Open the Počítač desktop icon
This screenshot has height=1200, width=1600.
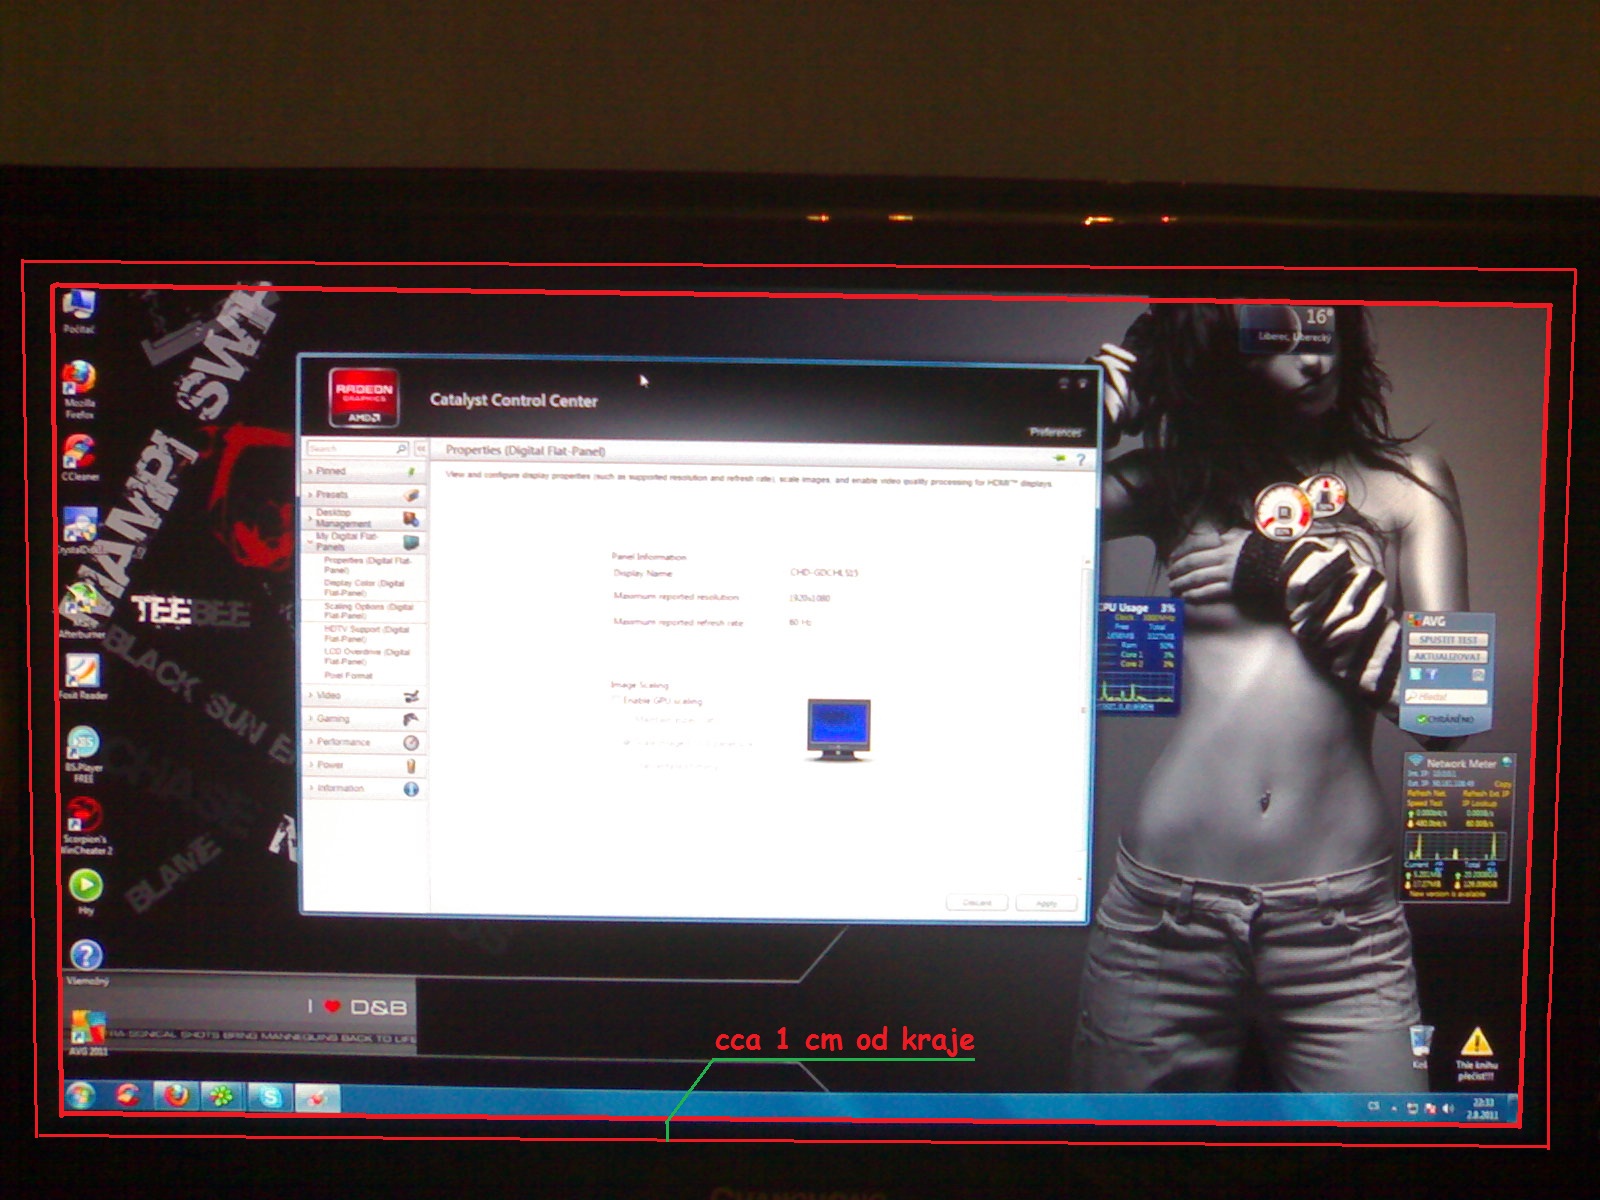pos(79,309)
